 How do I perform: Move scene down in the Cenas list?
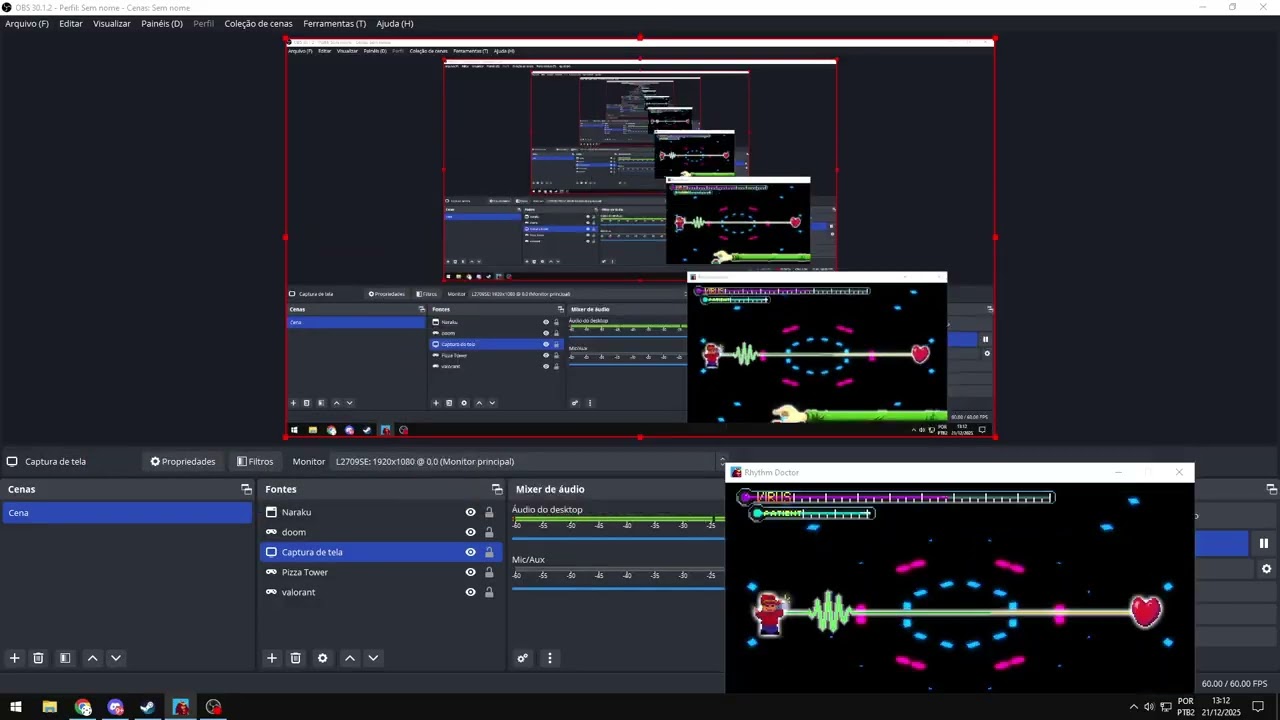click(x=116, y=658)
